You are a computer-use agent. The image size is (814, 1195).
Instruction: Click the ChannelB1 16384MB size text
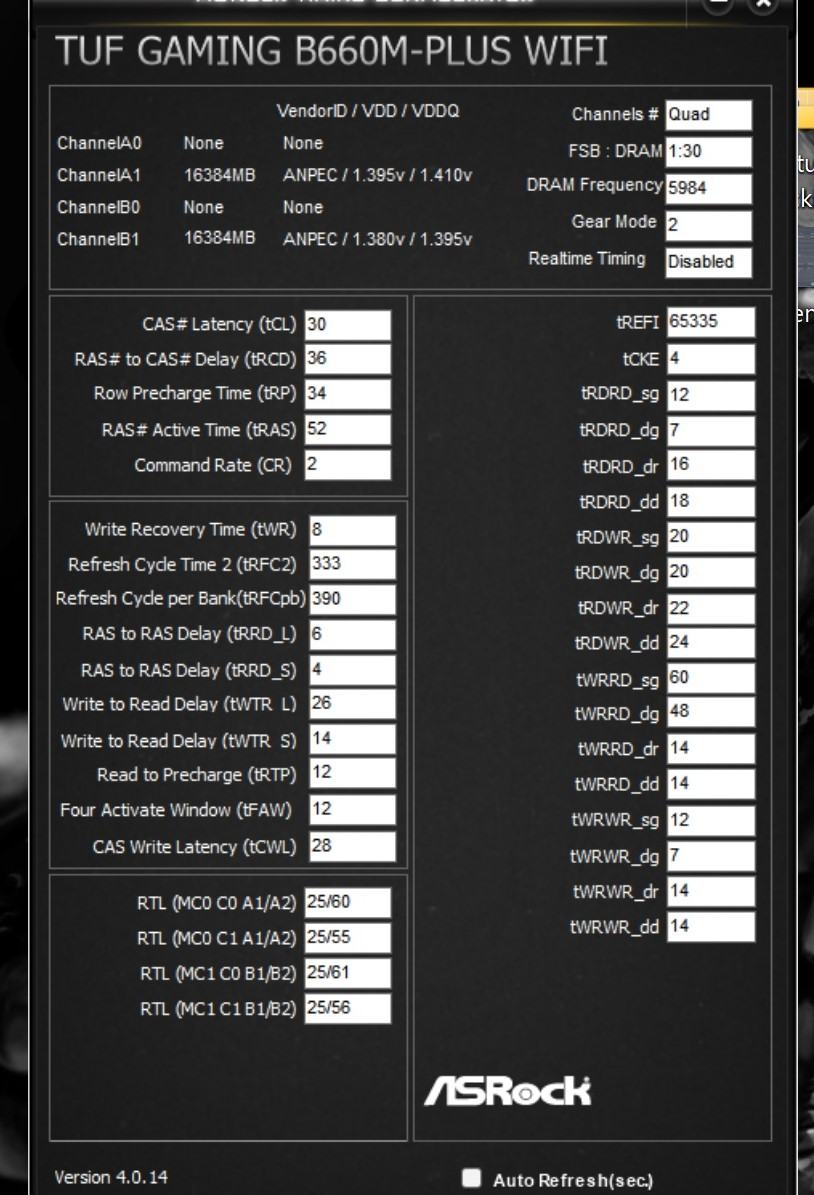pyautogui.click(x=220, y=238)
